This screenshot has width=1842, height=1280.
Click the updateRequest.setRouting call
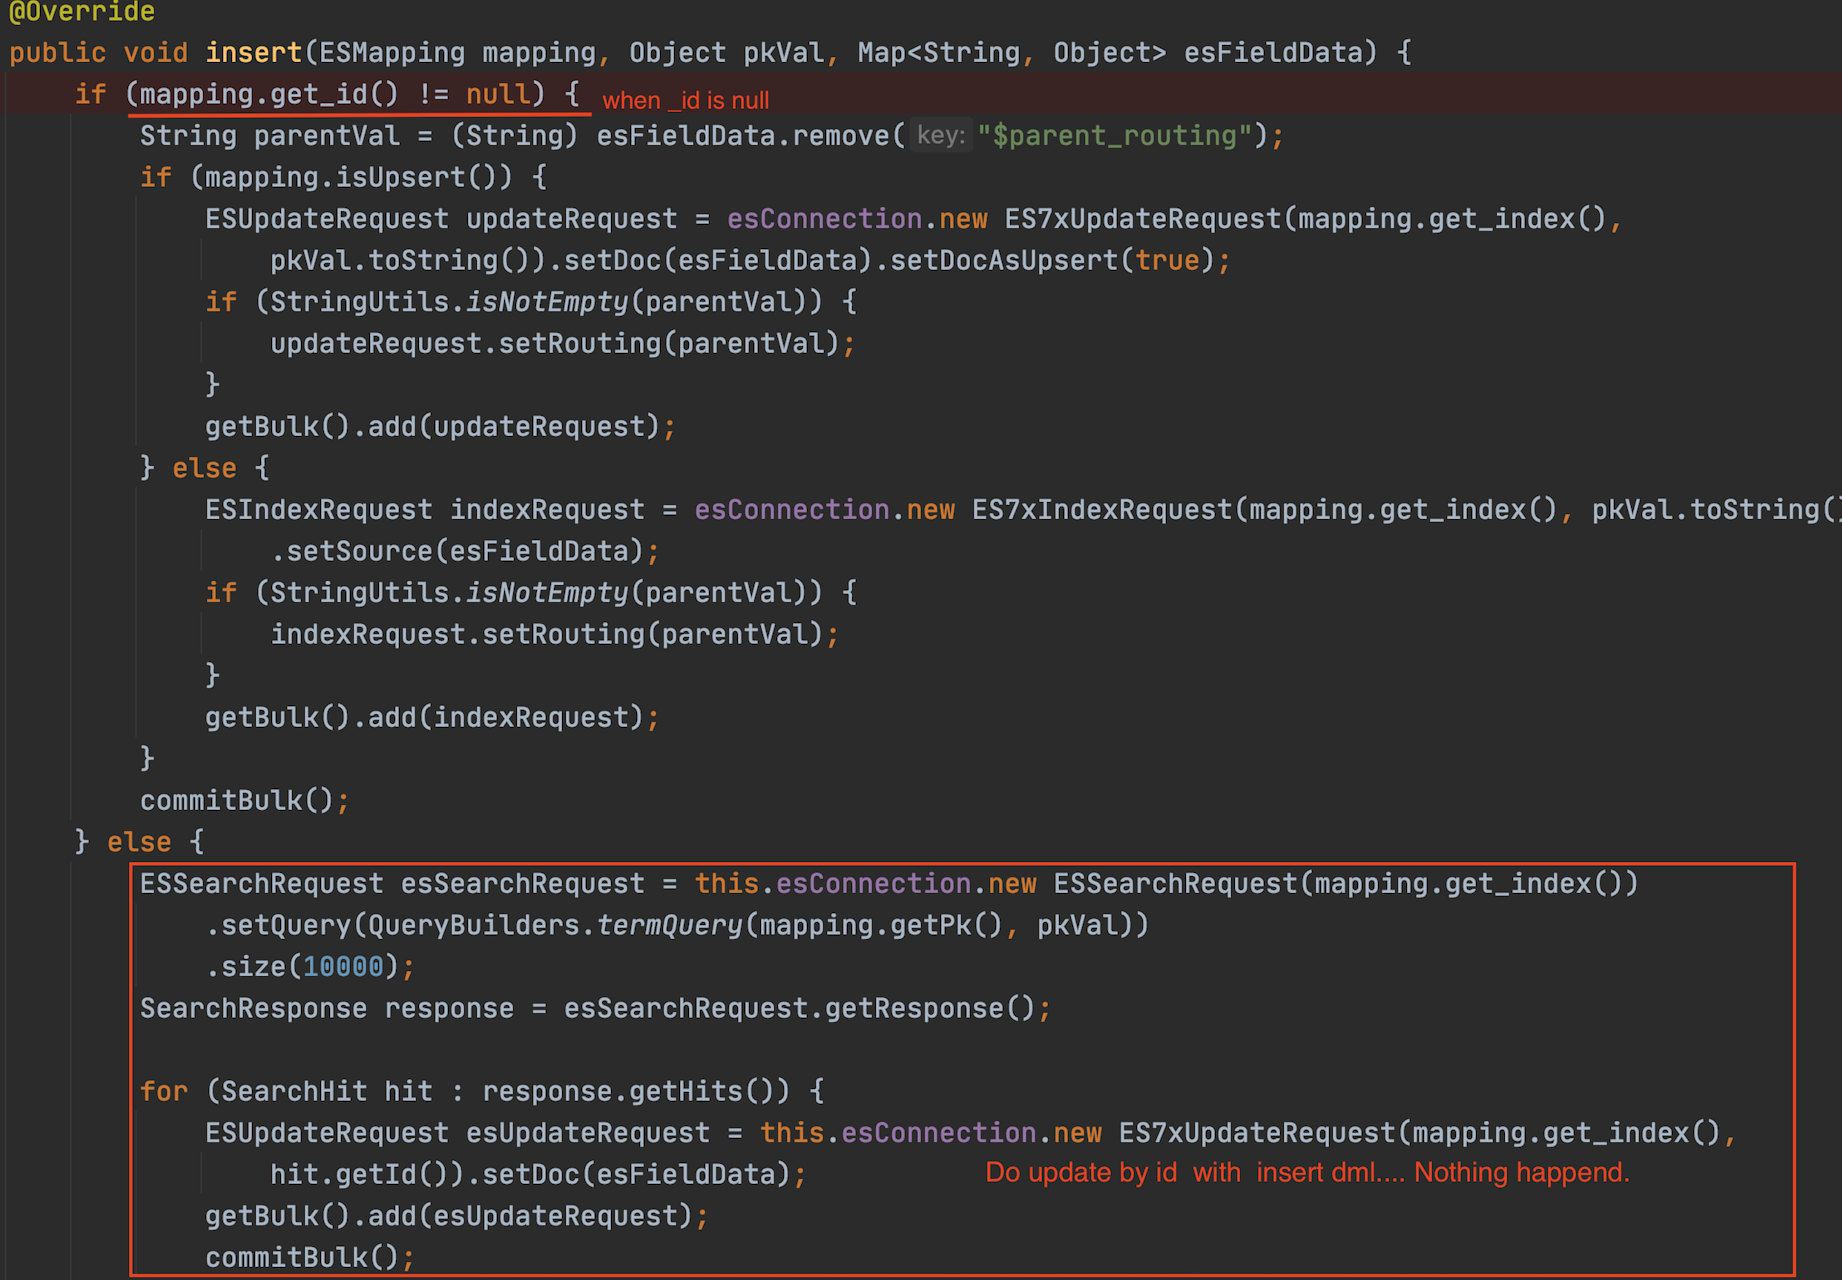coord(560,343)
